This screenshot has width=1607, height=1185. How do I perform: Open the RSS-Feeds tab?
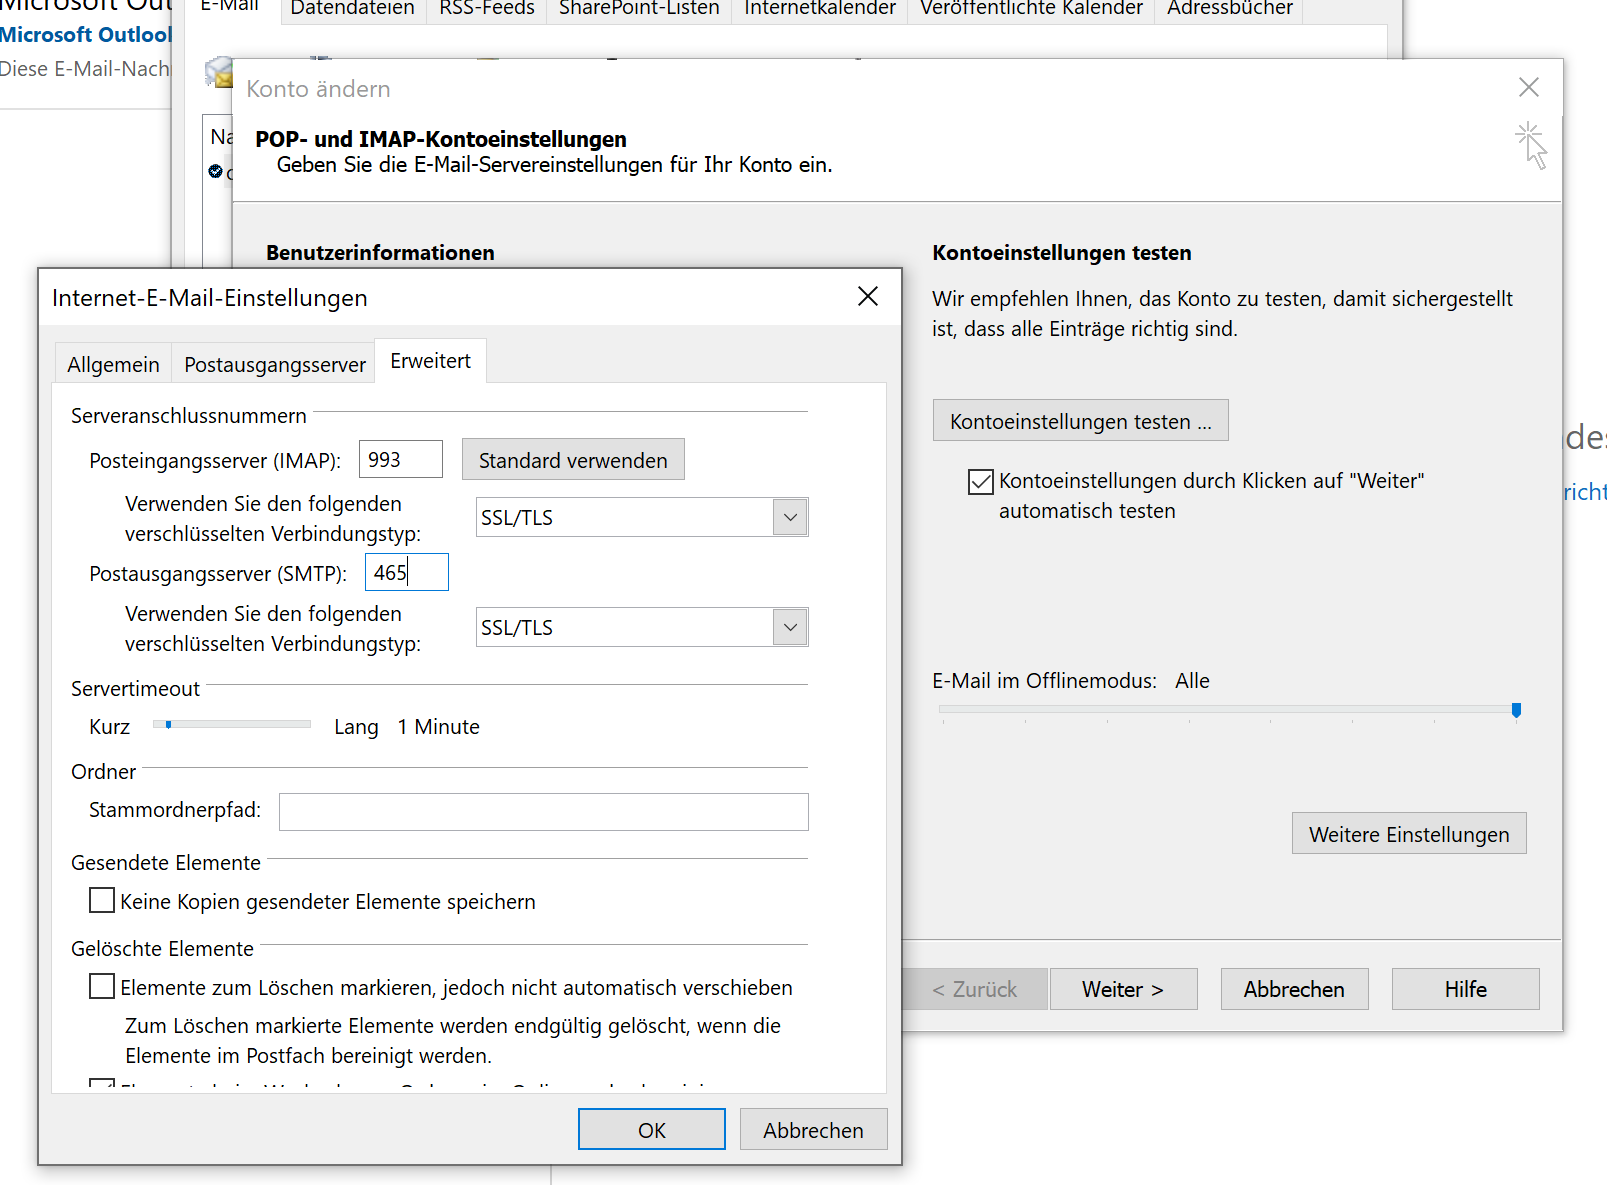pos(487,9)
